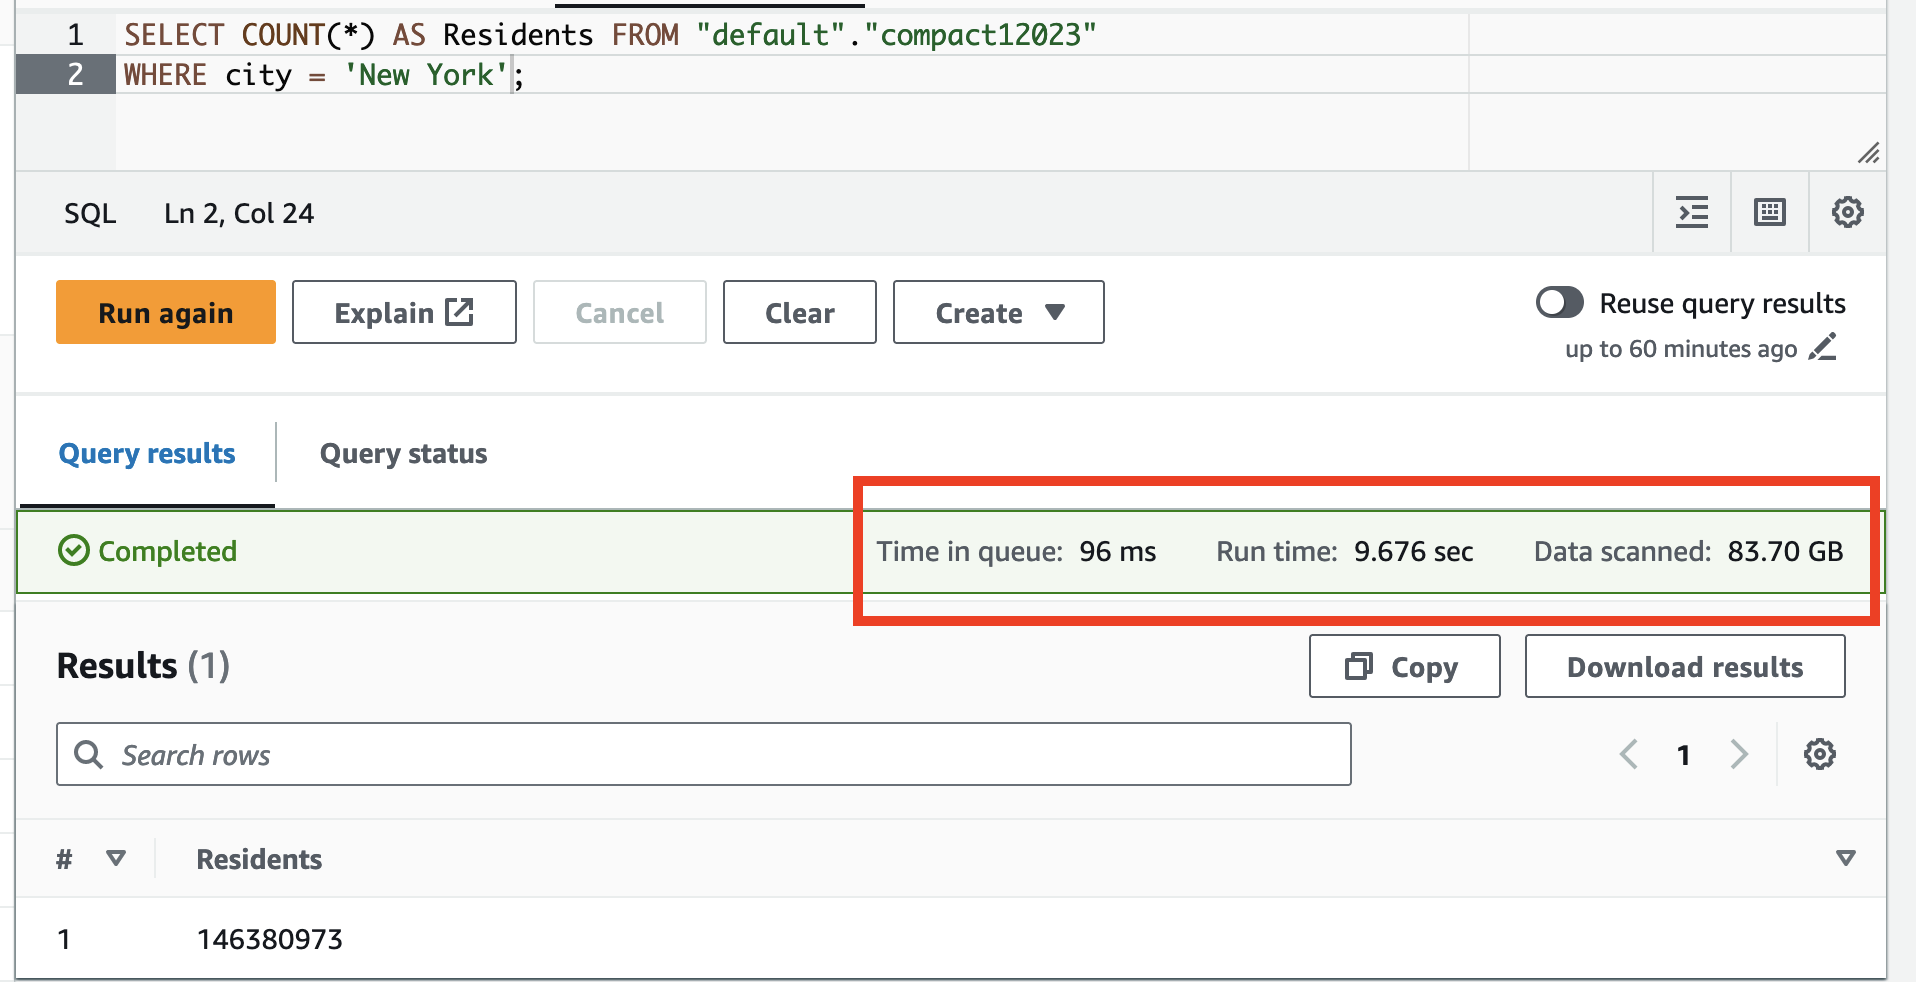Open the filter dropdown on the # column
Screen dimensions: 1916x982
[x=115, y=858]
